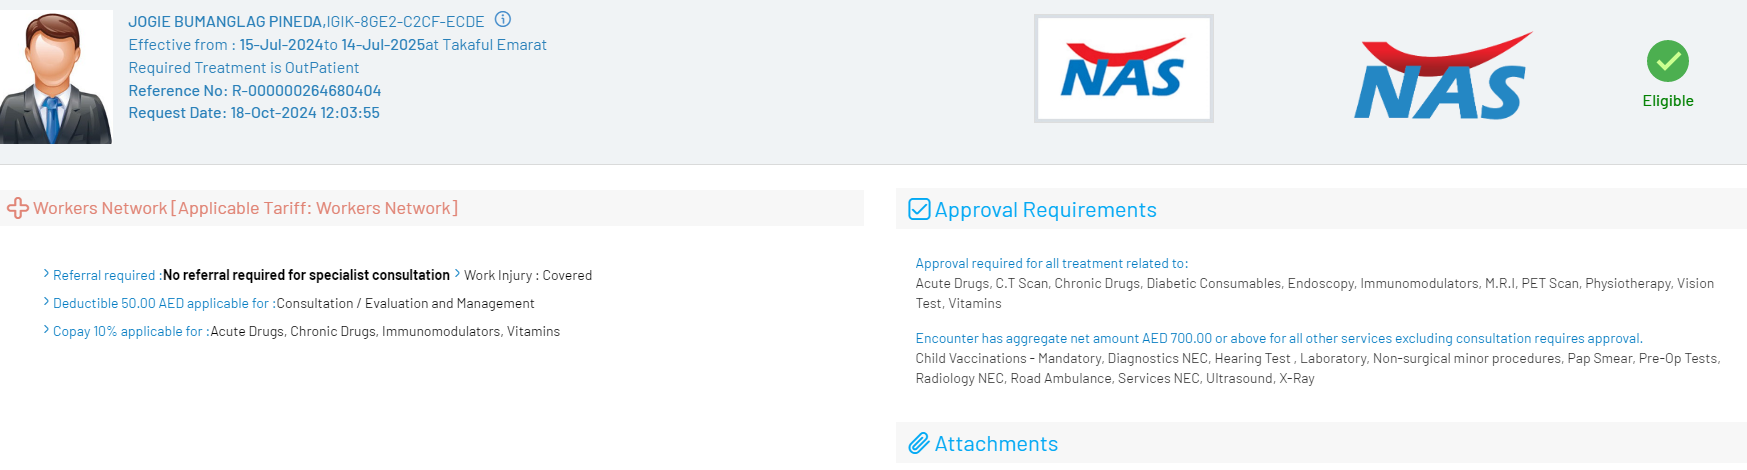Click the Takaful Emarat text
Viewport: 1747px width, 470px height.
[494, 44]
